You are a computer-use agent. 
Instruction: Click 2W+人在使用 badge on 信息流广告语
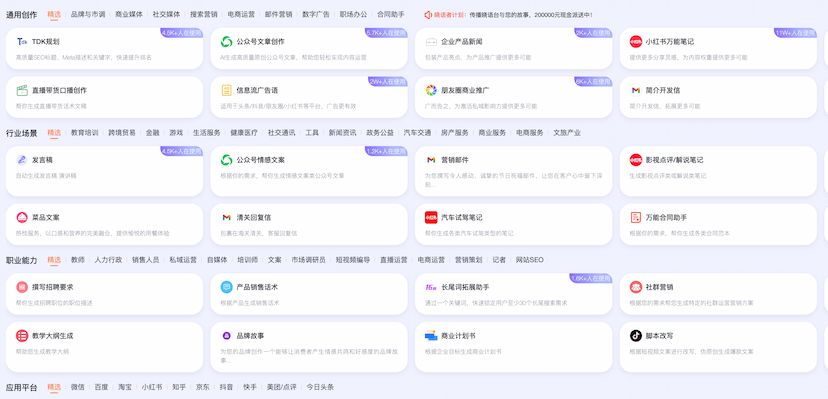(388, 81)
